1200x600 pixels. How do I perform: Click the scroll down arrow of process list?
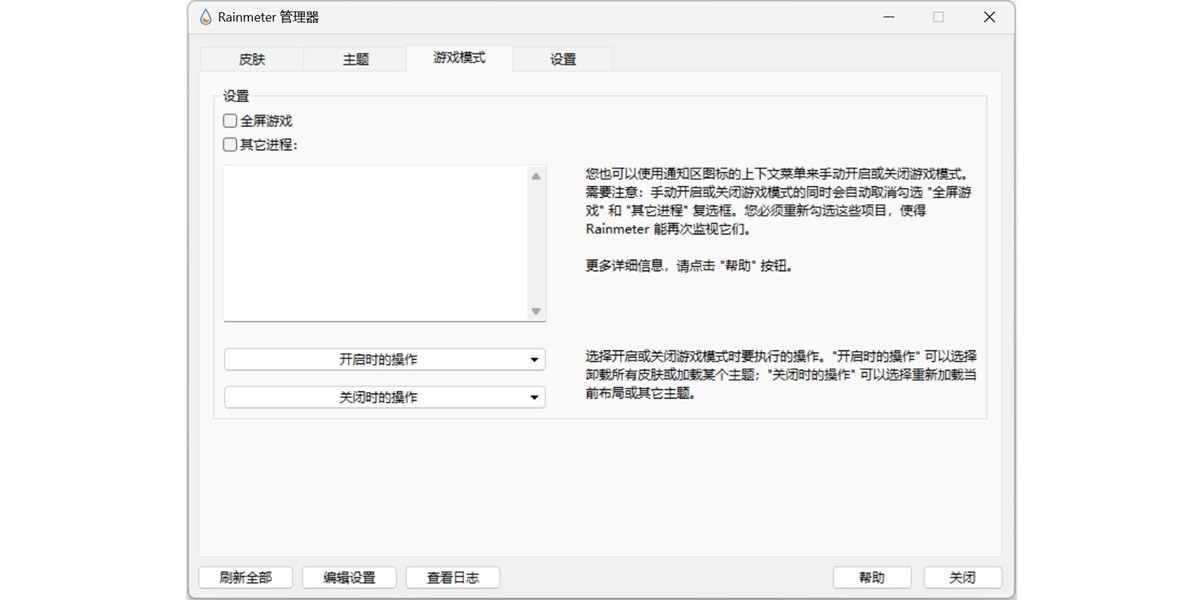pos(536,311)
